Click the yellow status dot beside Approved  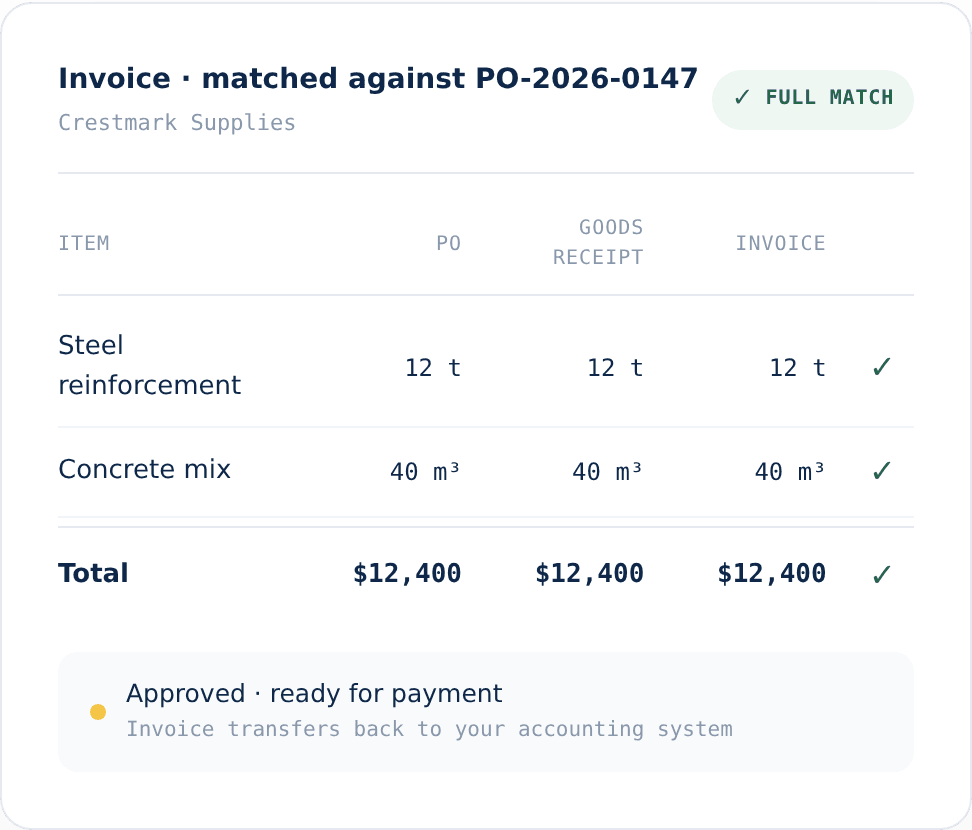tap(98, 712)
